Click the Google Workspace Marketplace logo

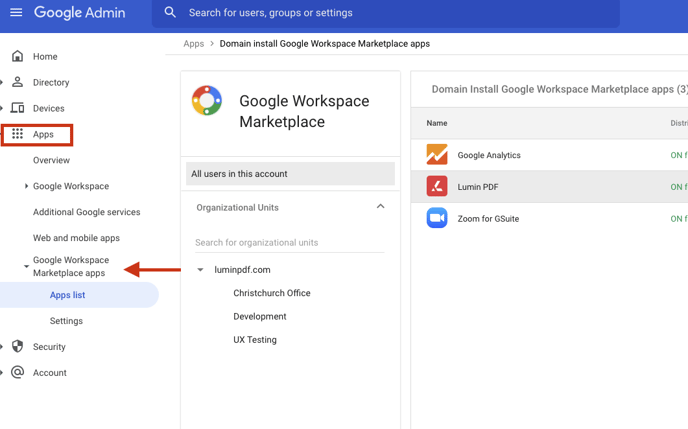point(207,100)
